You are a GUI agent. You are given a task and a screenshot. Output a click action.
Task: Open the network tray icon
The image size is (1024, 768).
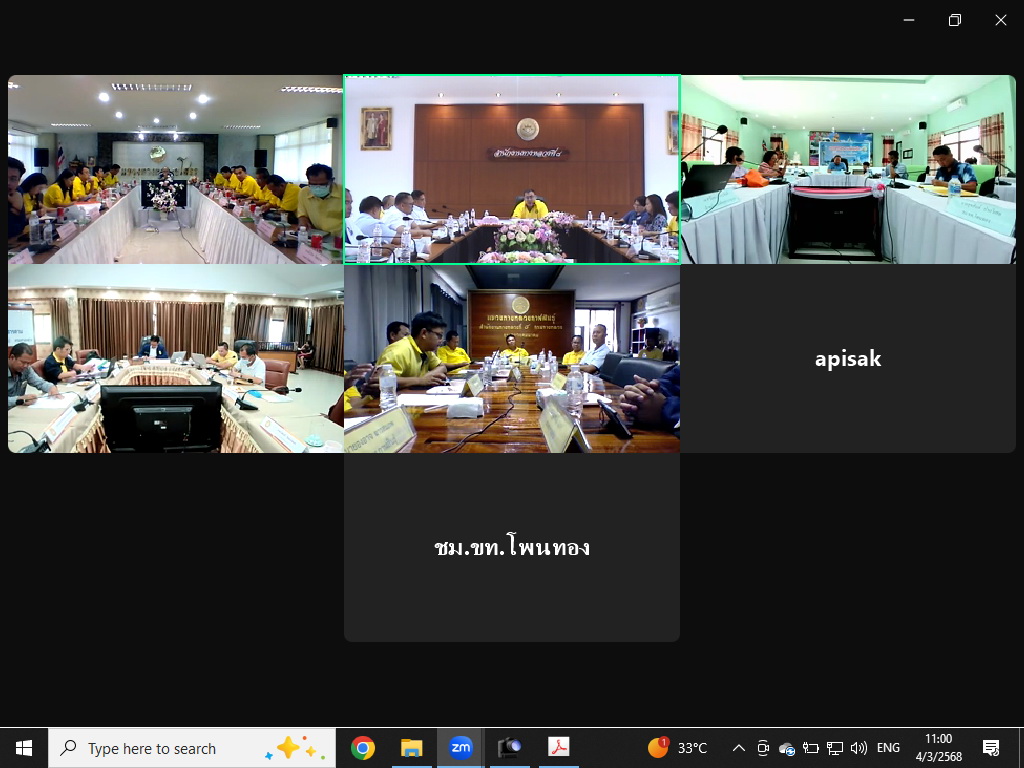click(834, 748)
